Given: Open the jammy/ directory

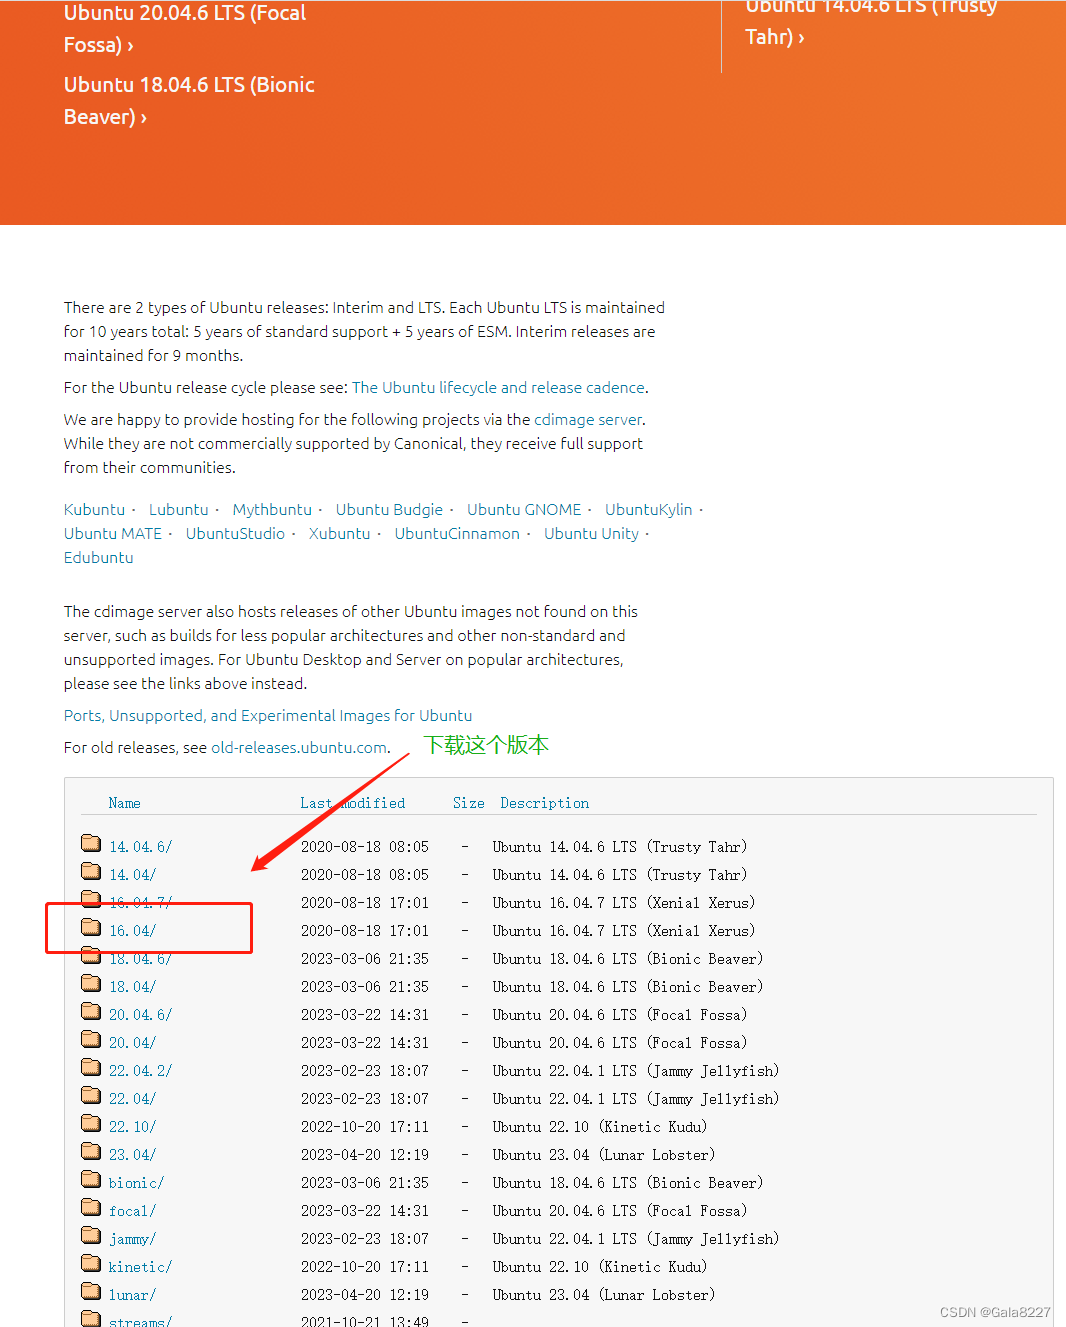Looking at the screenshot, I should (x=132, y=1239).
